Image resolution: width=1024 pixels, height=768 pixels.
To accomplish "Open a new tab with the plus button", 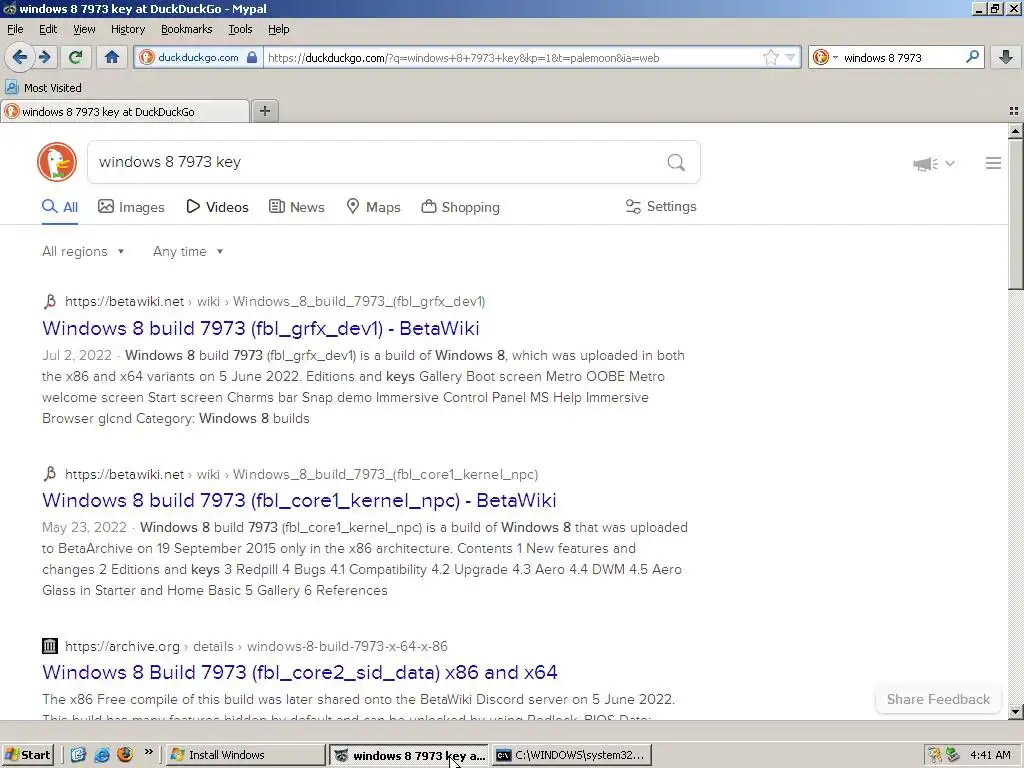I will [x=264, y=111].
